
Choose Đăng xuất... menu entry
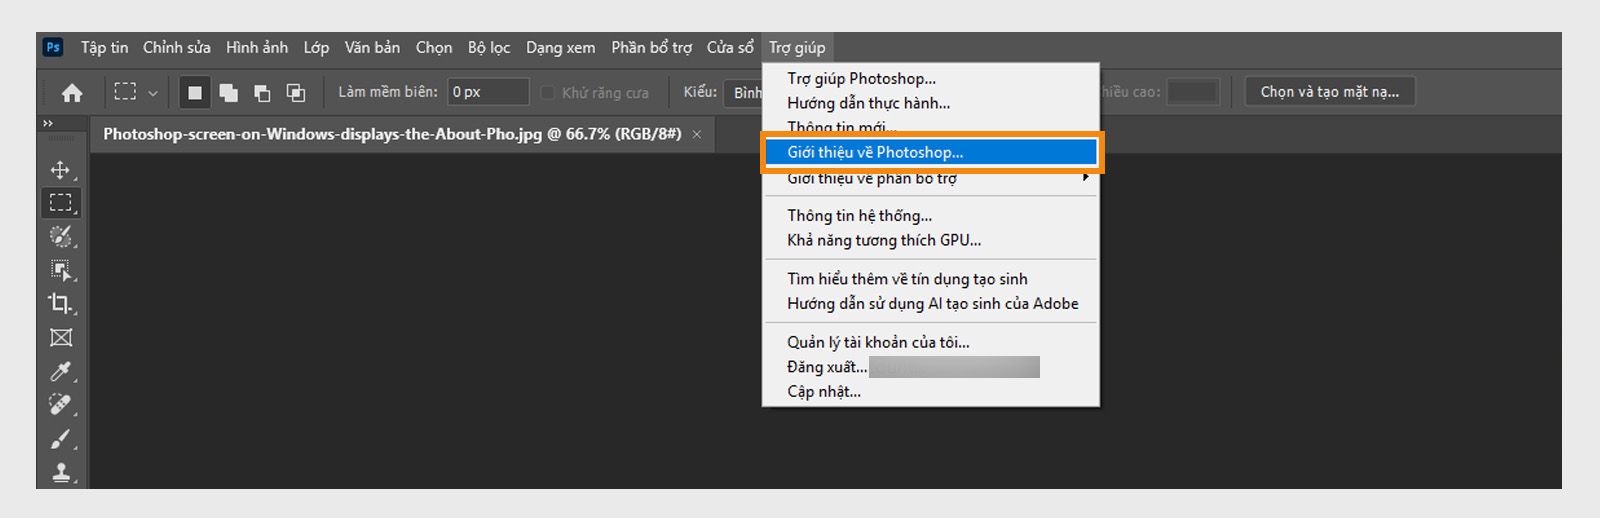click(x=930, y=367)
